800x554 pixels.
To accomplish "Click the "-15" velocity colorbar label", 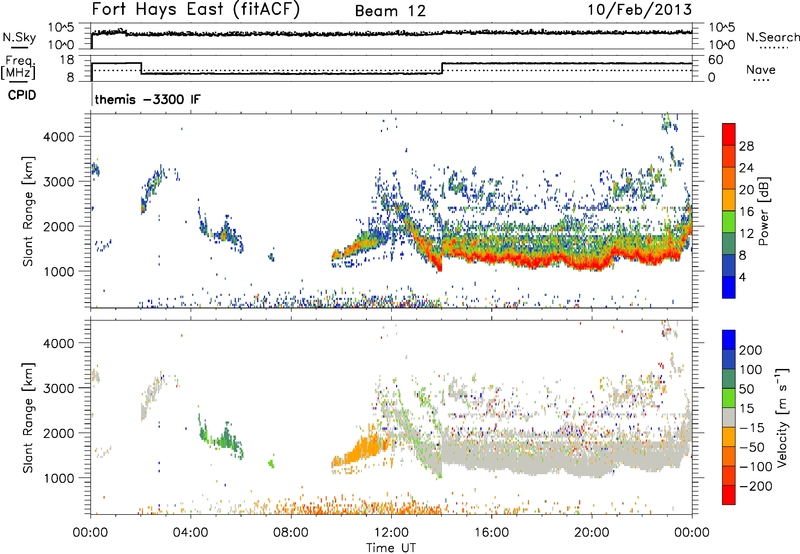I will pos(752,428).
